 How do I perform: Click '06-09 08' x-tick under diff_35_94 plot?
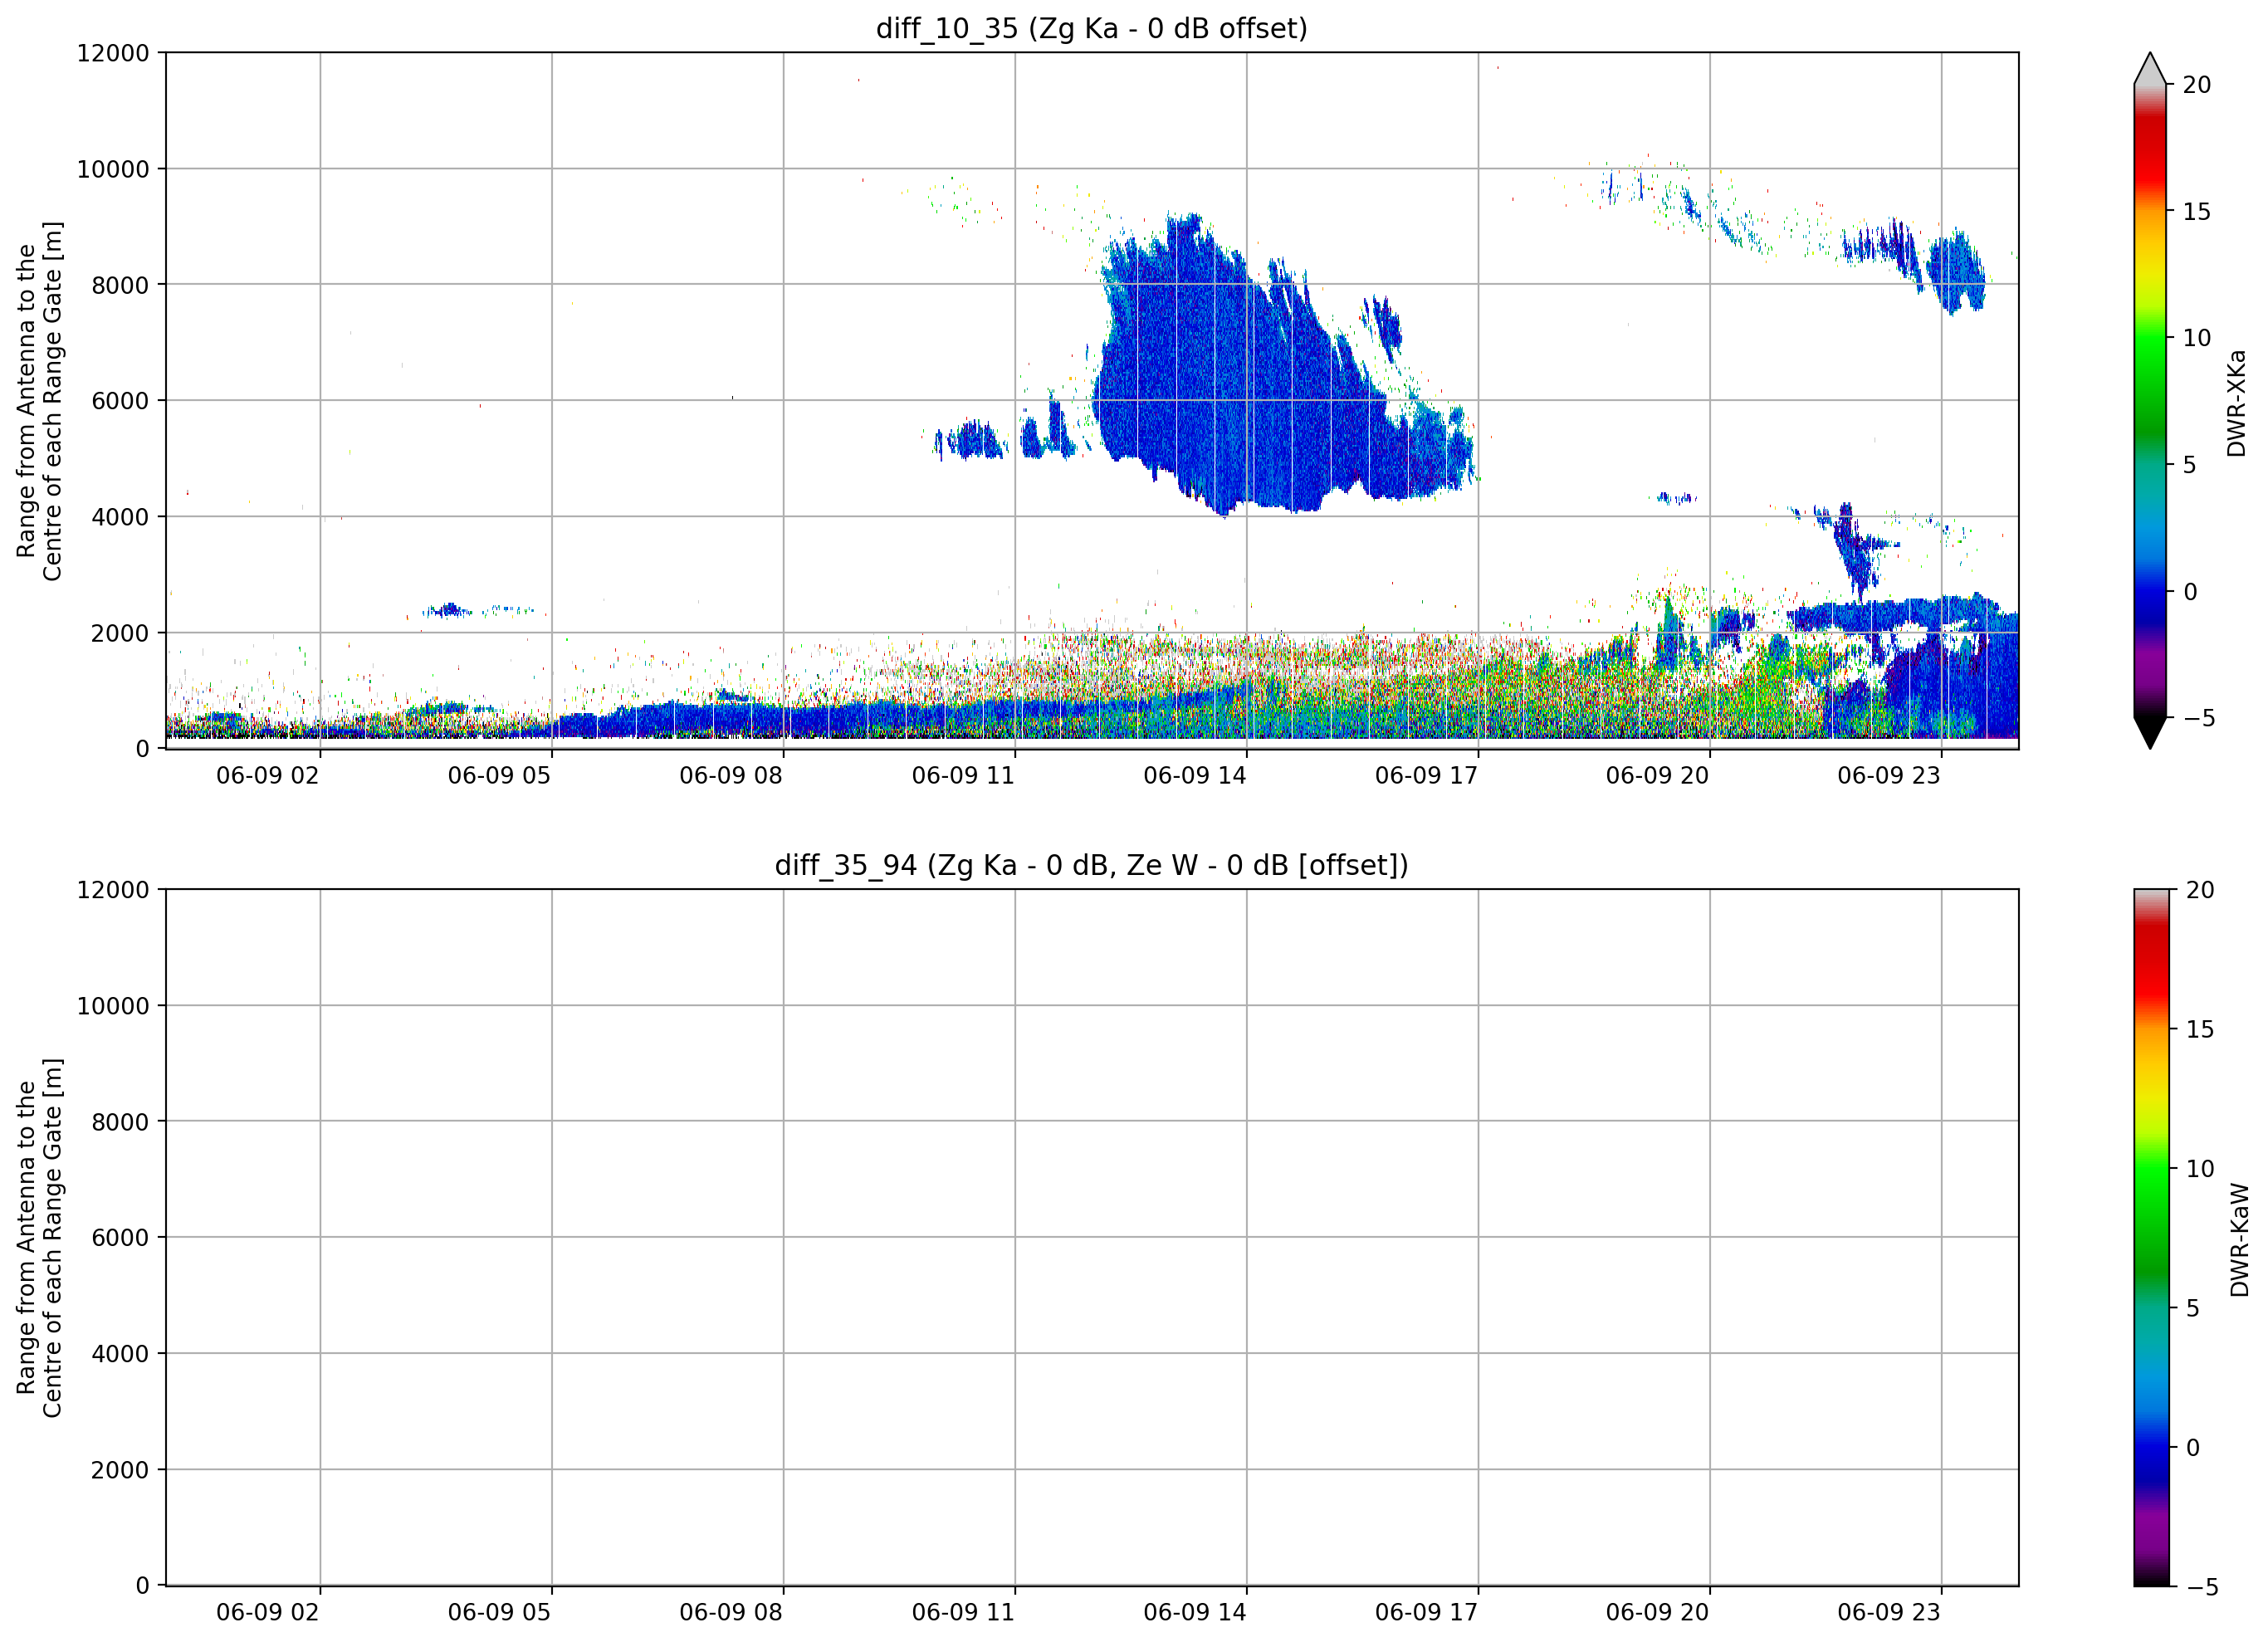[x=731, y=1612]
